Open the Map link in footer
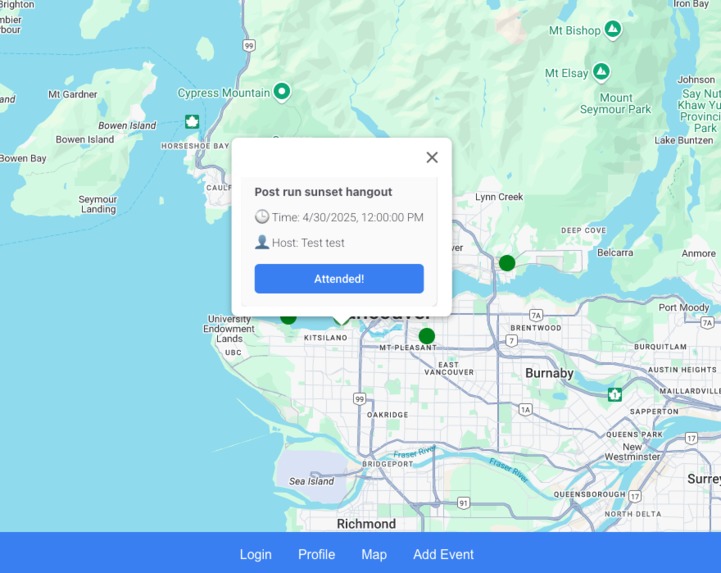Viewport: 721px width, 573px height. tap(374, 554)
